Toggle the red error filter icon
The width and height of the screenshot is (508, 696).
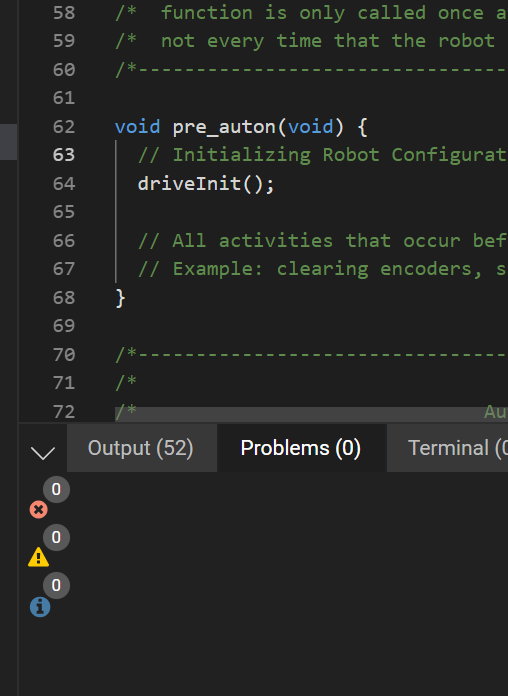(39, 510)
